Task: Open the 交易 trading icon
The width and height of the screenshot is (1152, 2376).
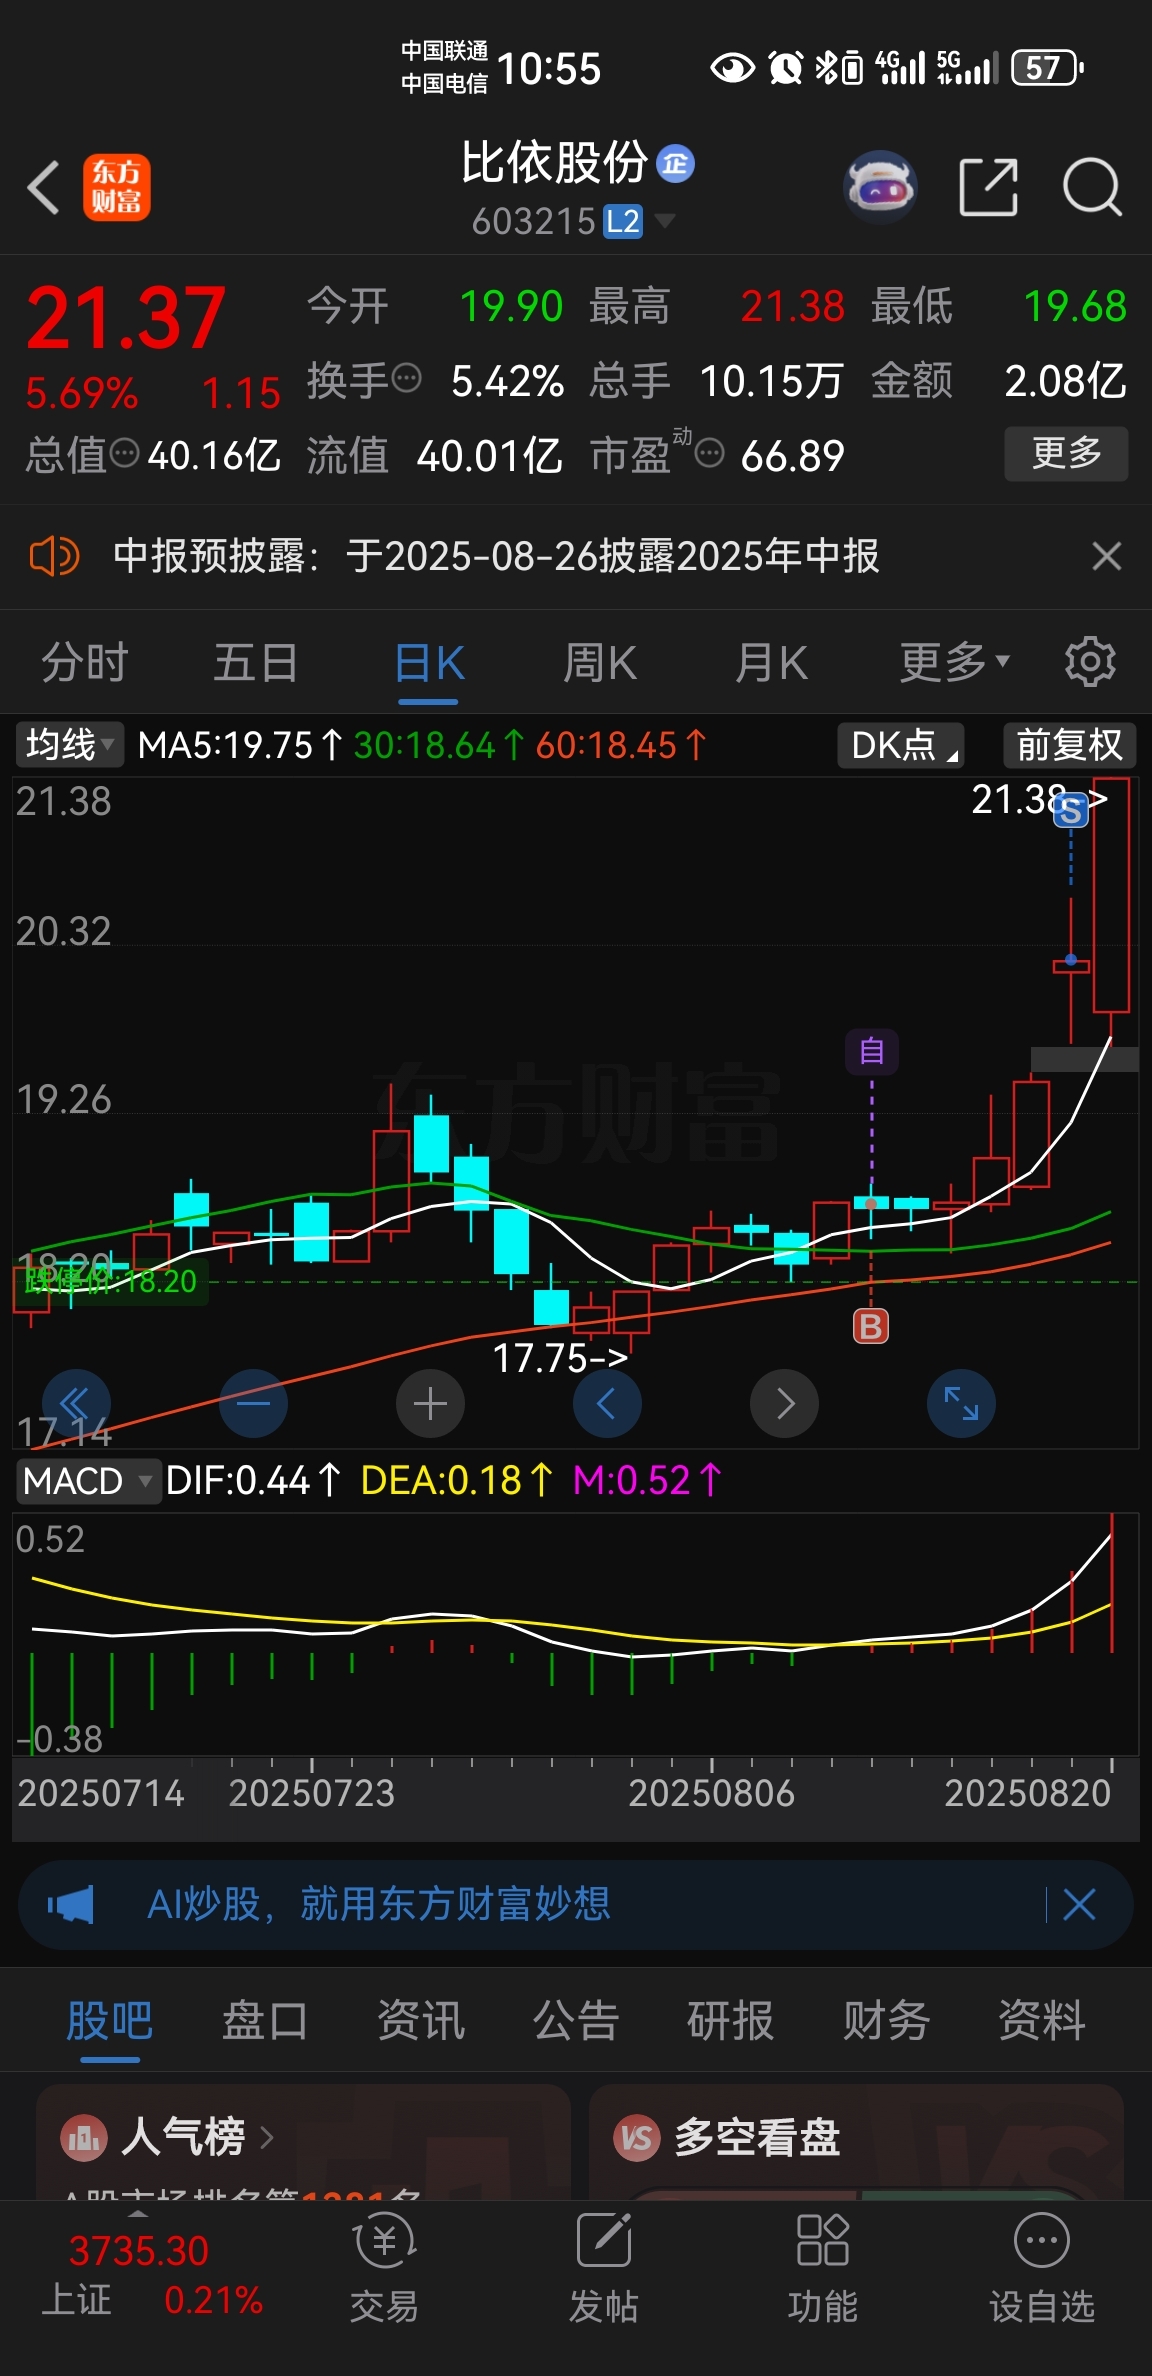Action: pyautogui.click(x=384, y=2268)
